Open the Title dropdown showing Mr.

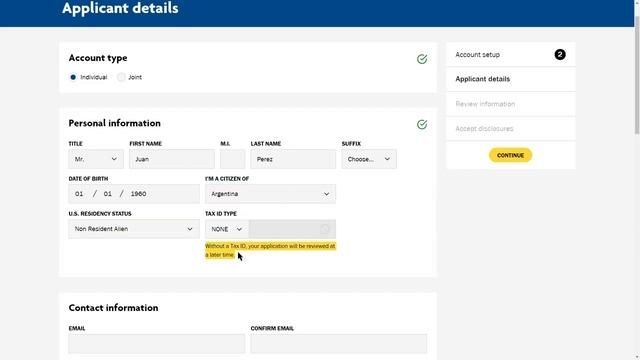pos(96,159)
